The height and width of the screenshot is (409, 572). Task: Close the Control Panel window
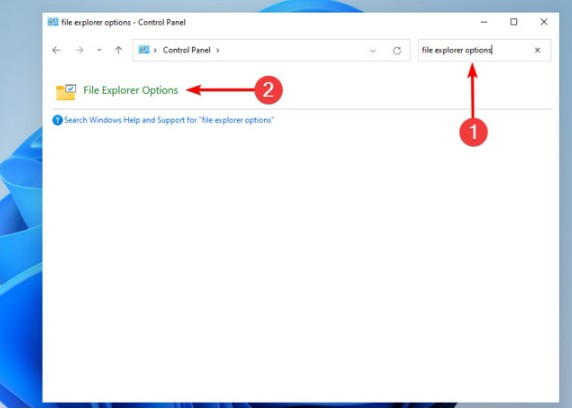(544, 22)
